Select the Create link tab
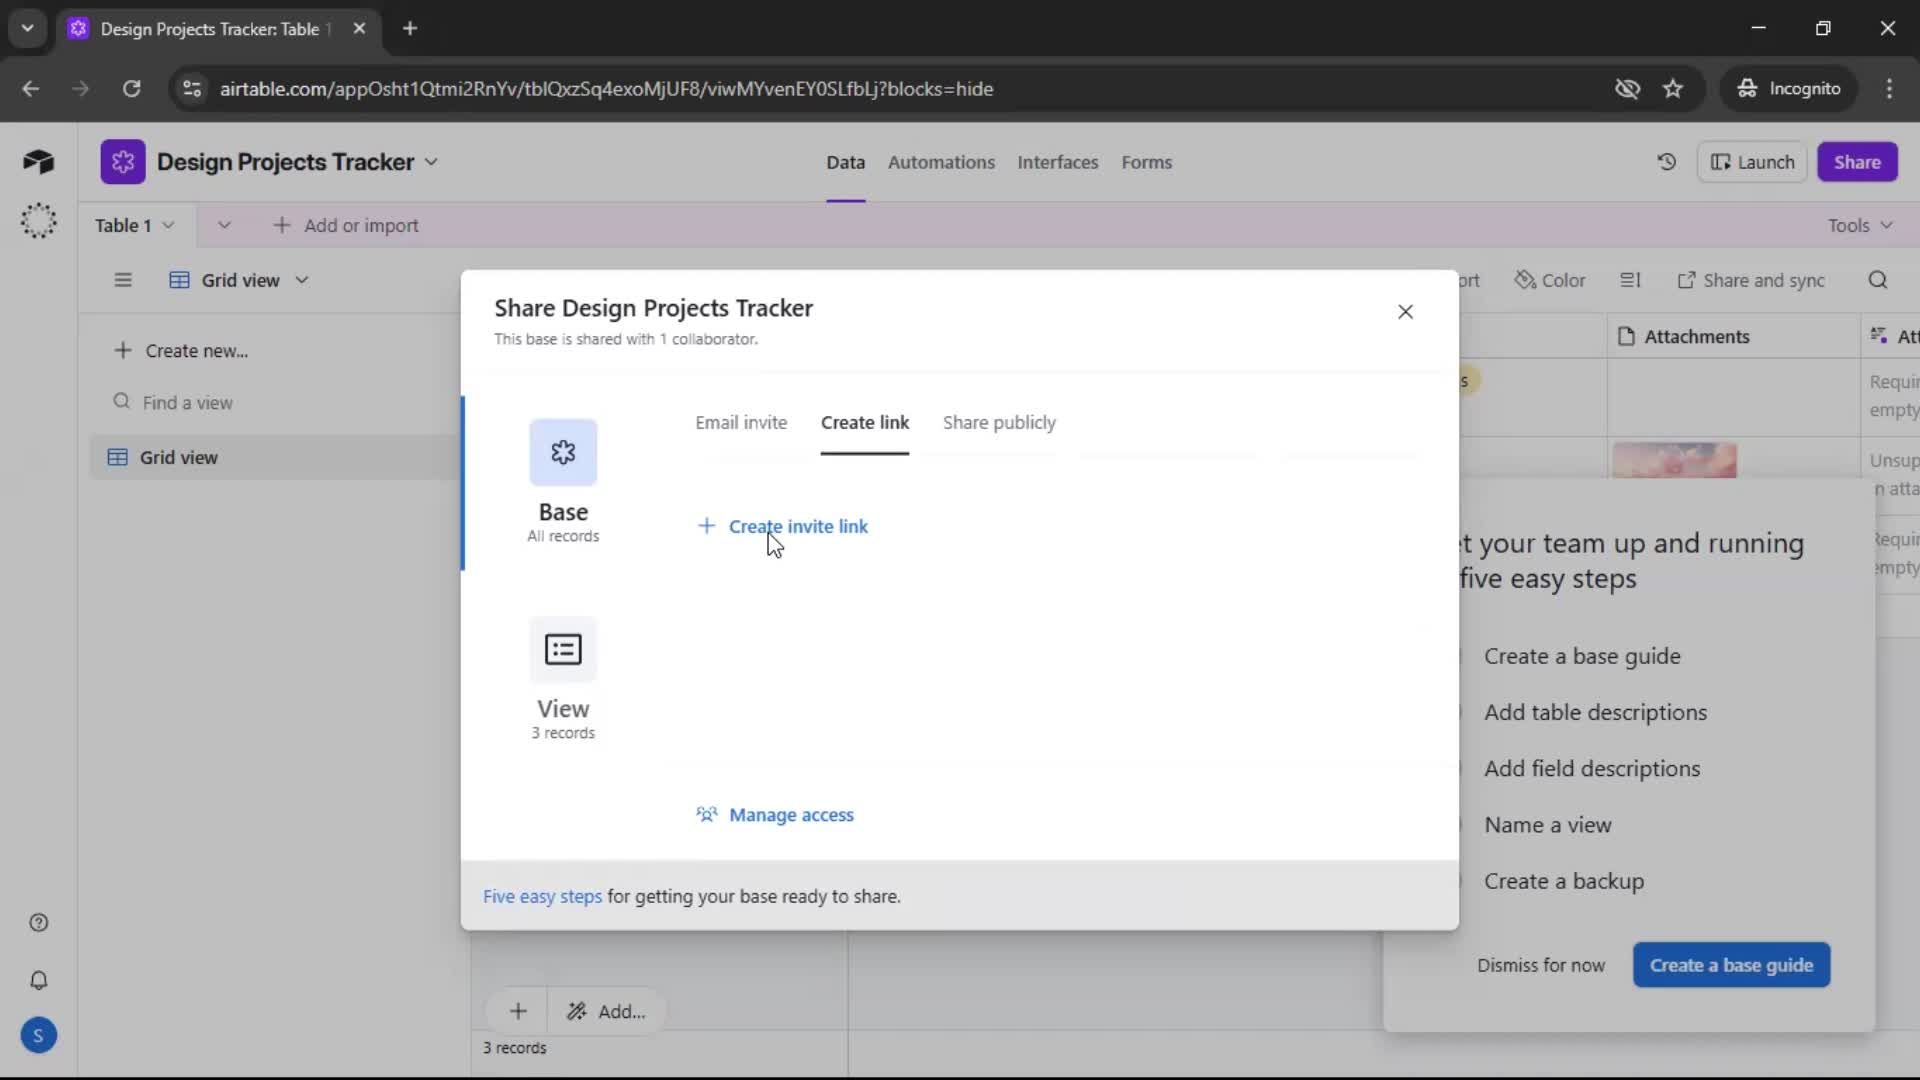This screenshot has height=1080, width=1920. coord(864,423)
